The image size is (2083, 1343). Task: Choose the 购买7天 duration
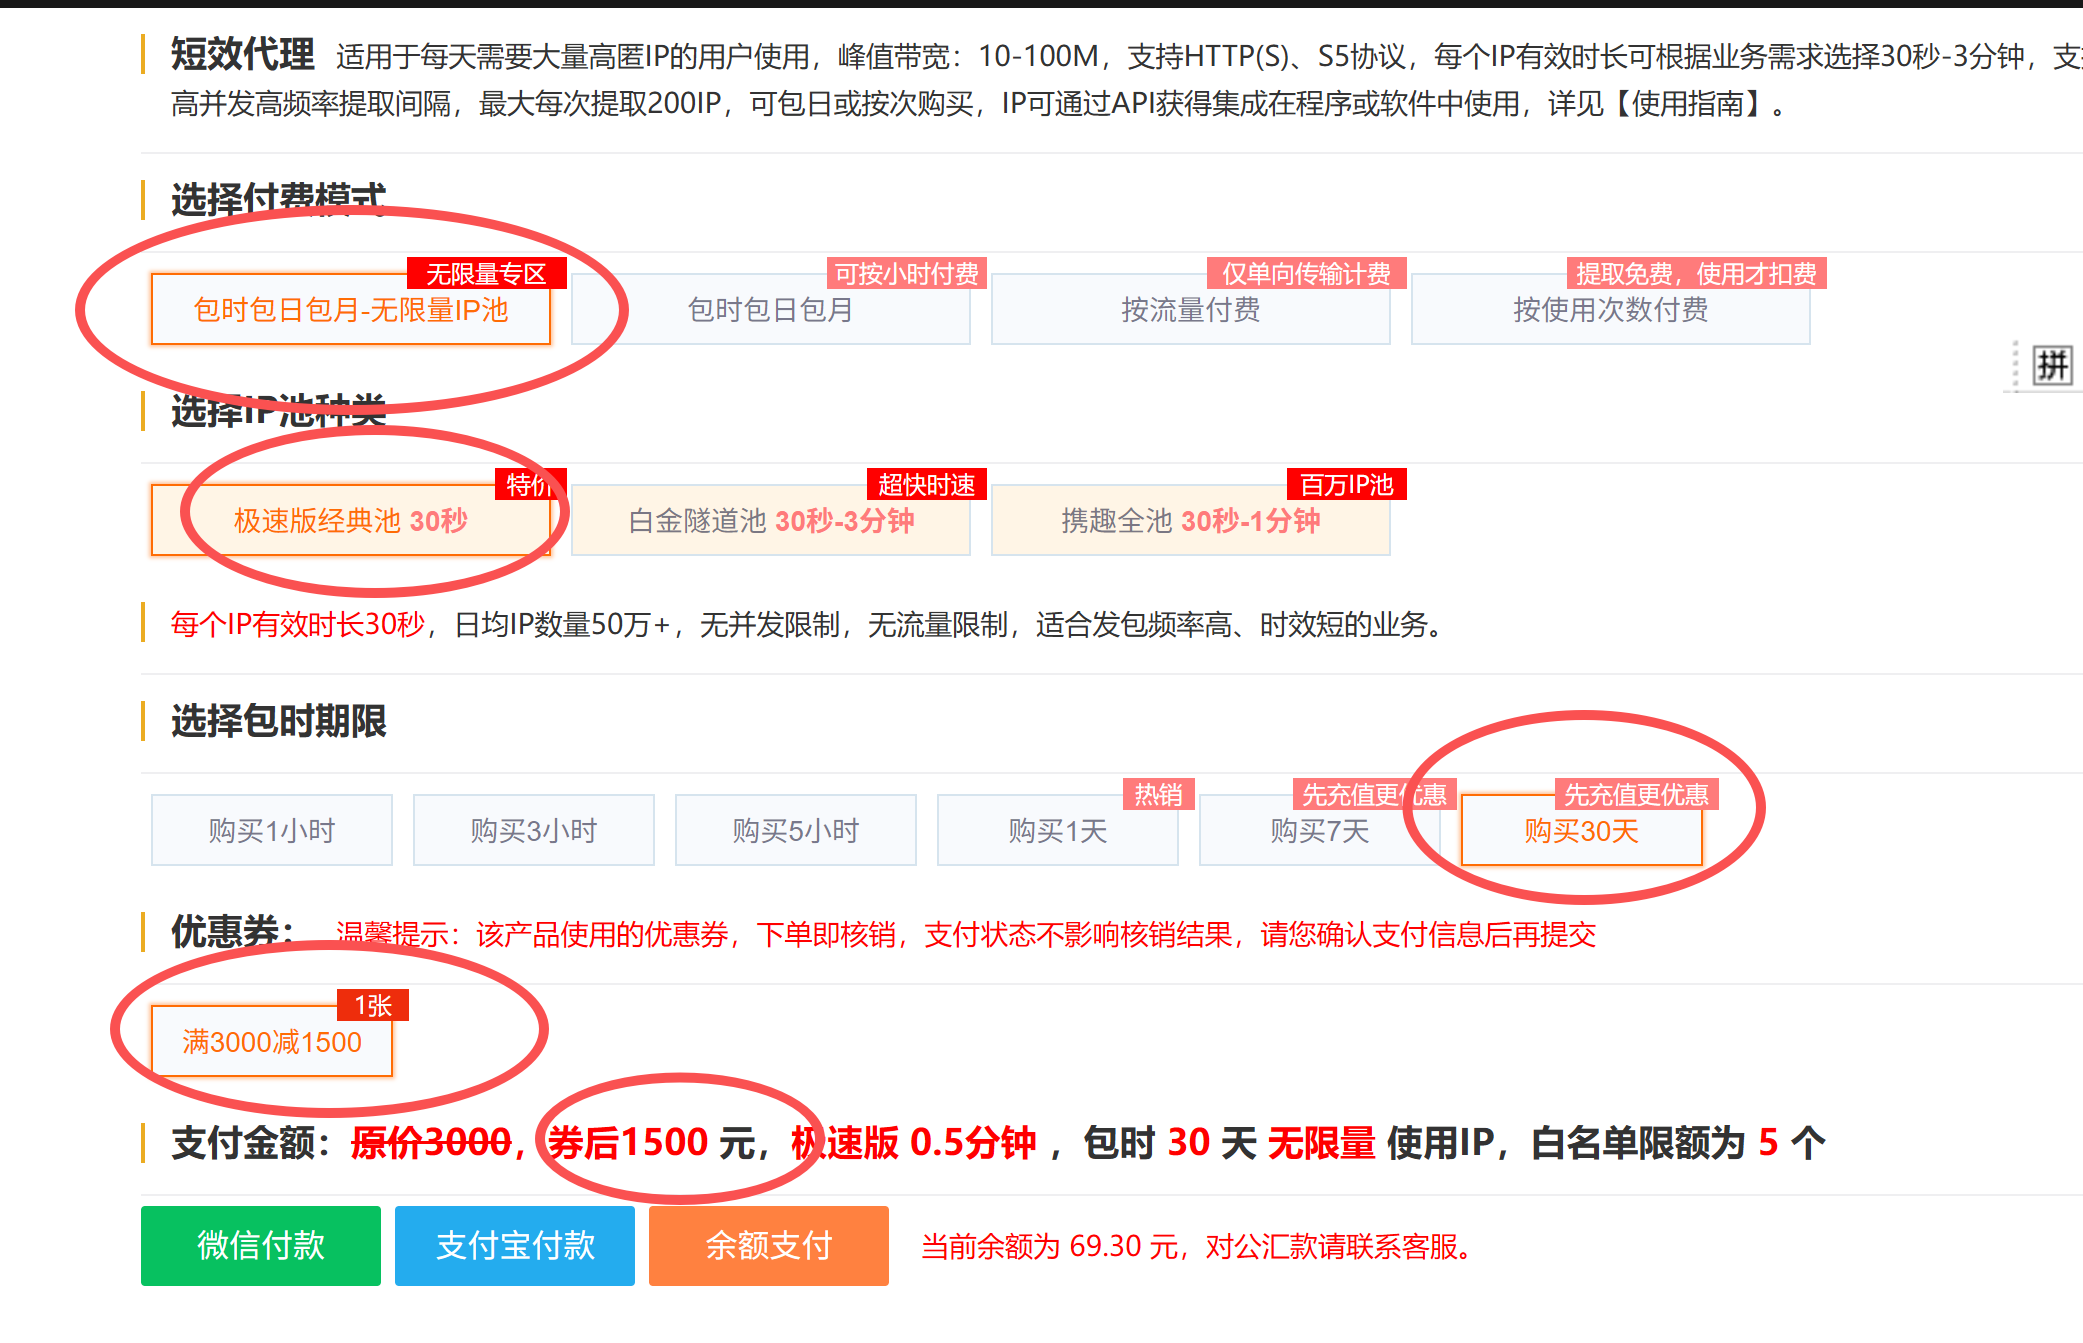click(1319, 830)
